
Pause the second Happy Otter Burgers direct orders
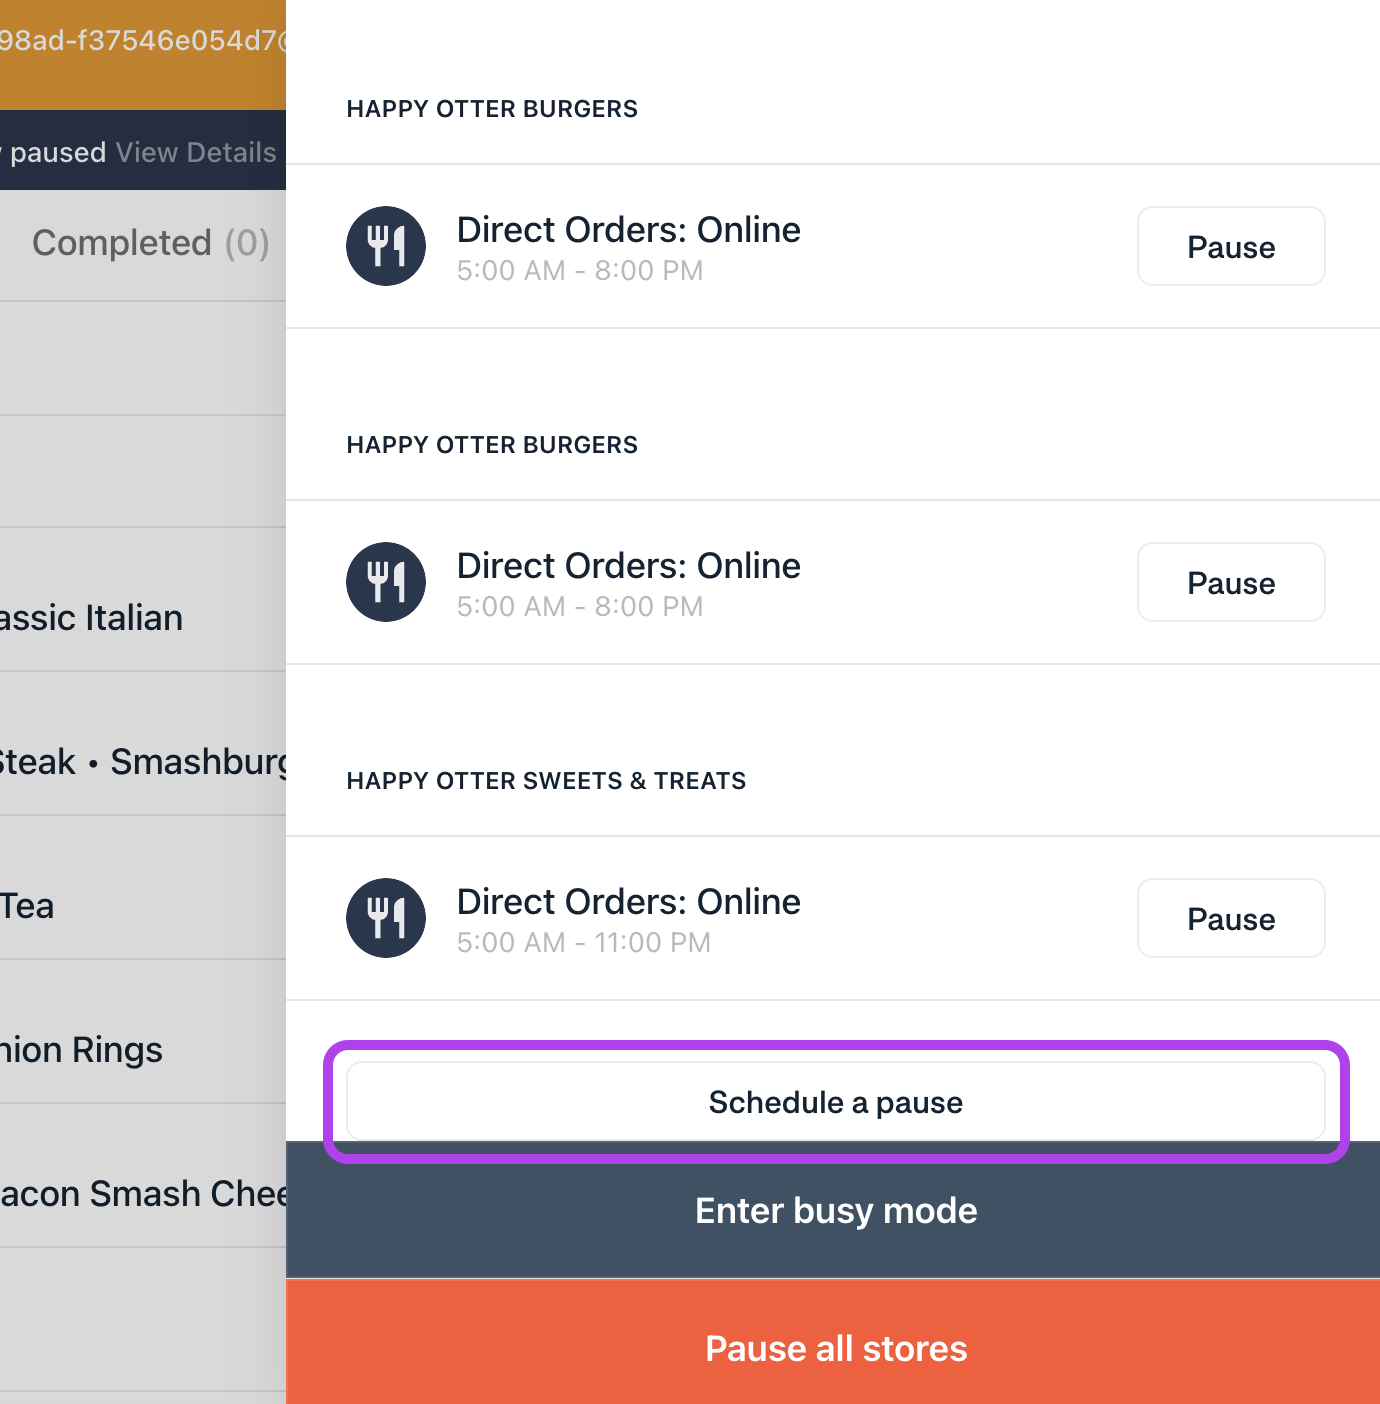(x=1230, y=583)
